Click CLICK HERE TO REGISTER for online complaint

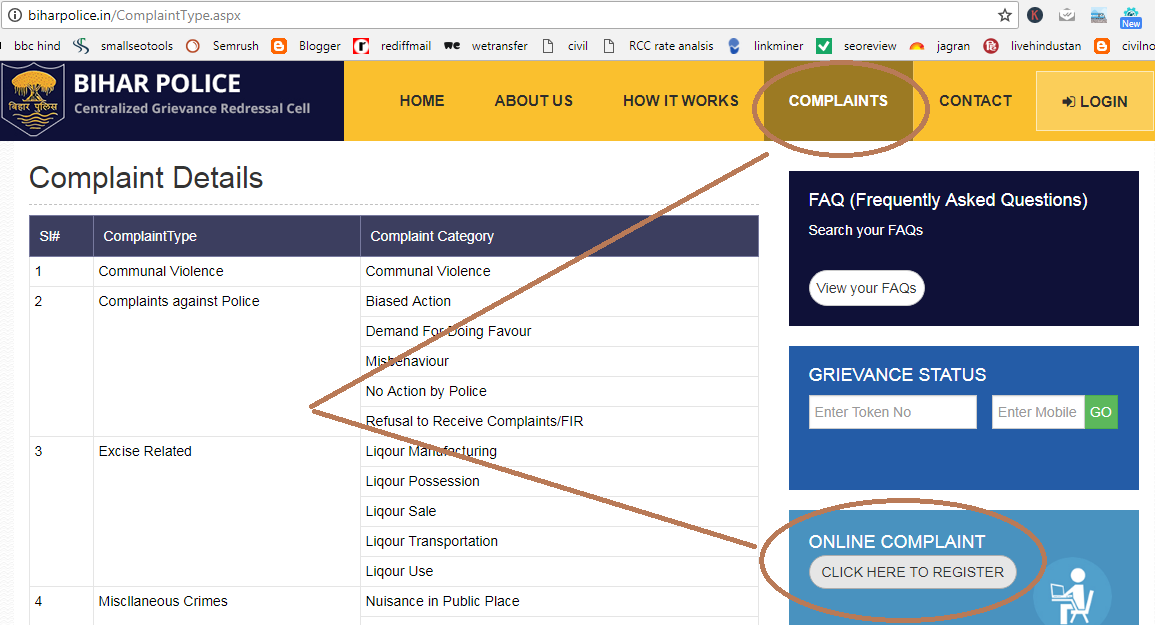(x=912, y=572)
